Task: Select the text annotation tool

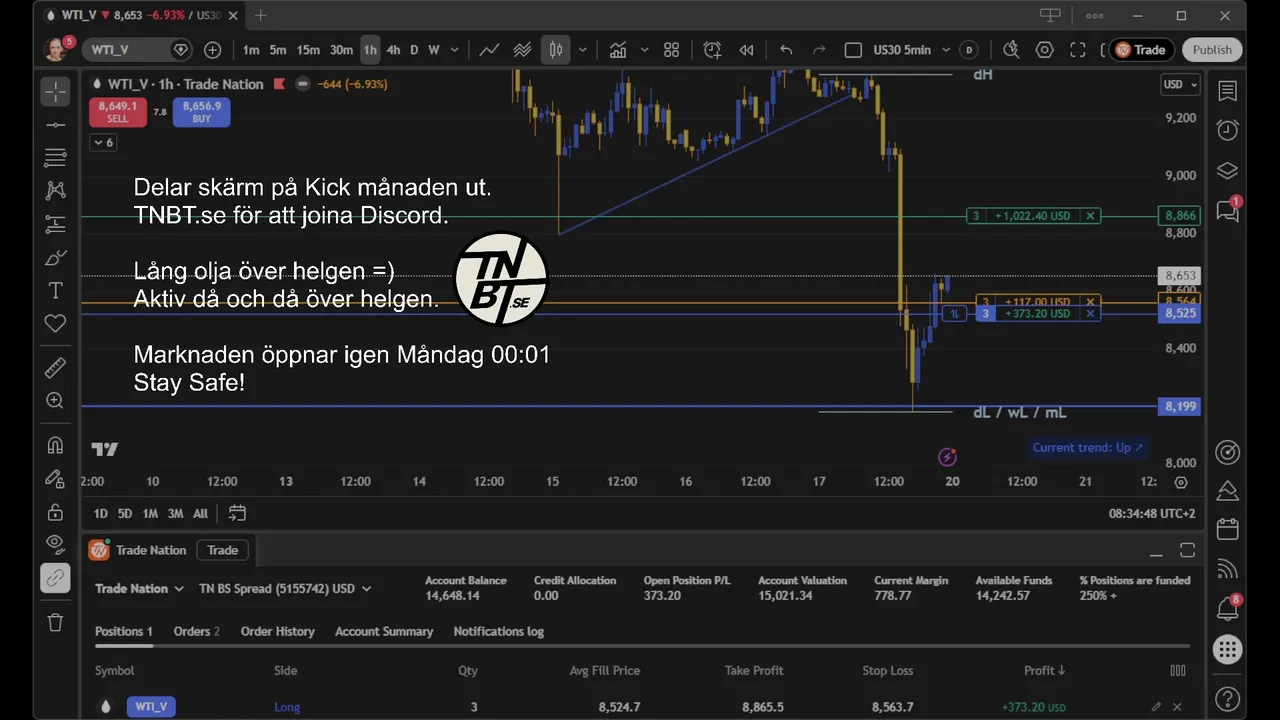Action: pos(55,290)
